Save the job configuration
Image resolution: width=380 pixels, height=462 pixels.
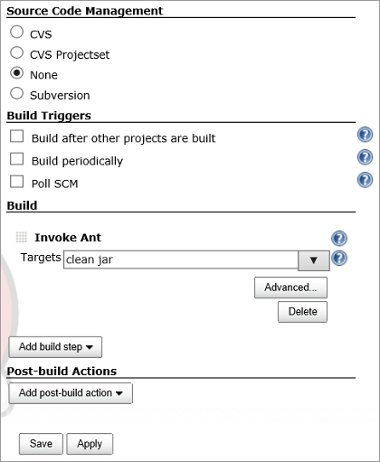click(41, 444)
